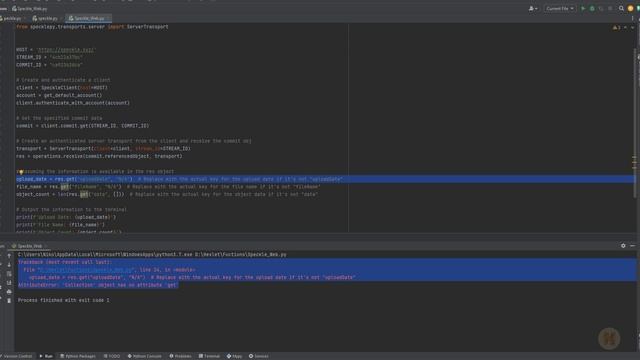Click the STREAM_ID assignment line
This screenshot has height=360, width=640.
(x=49, y=57)
